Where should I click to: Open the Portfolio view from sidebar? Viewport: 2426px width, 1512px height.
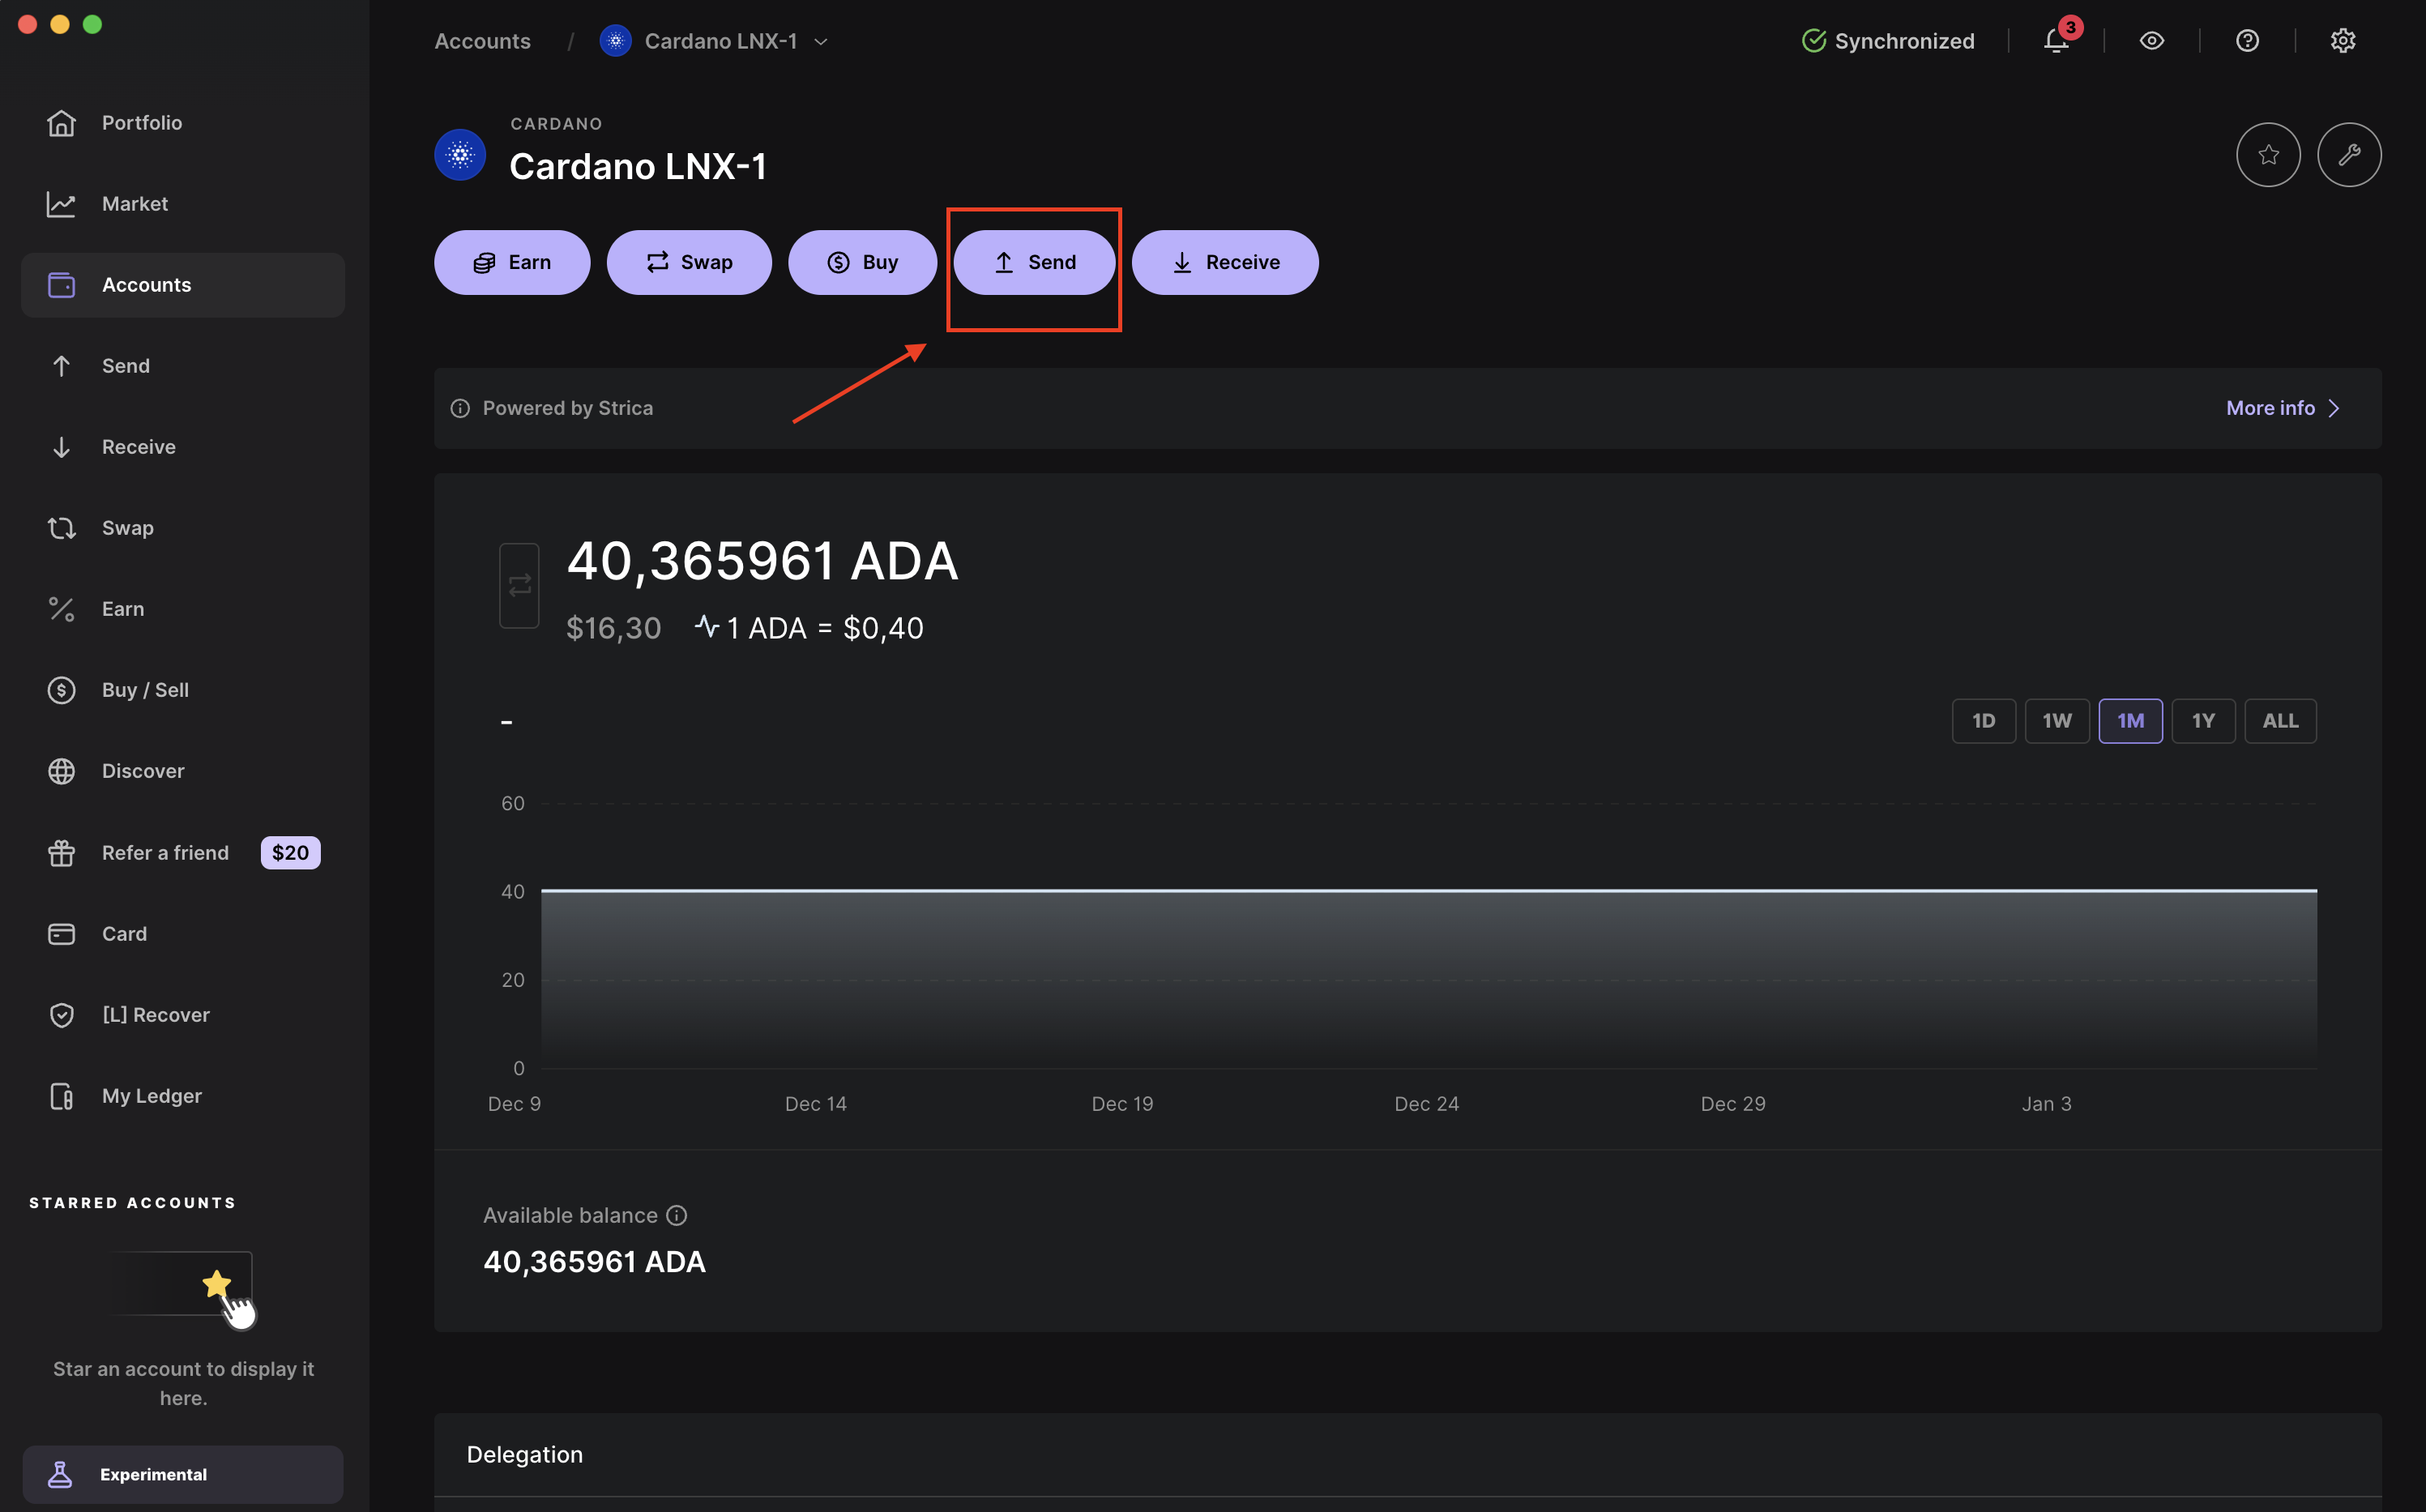[142, 122]
